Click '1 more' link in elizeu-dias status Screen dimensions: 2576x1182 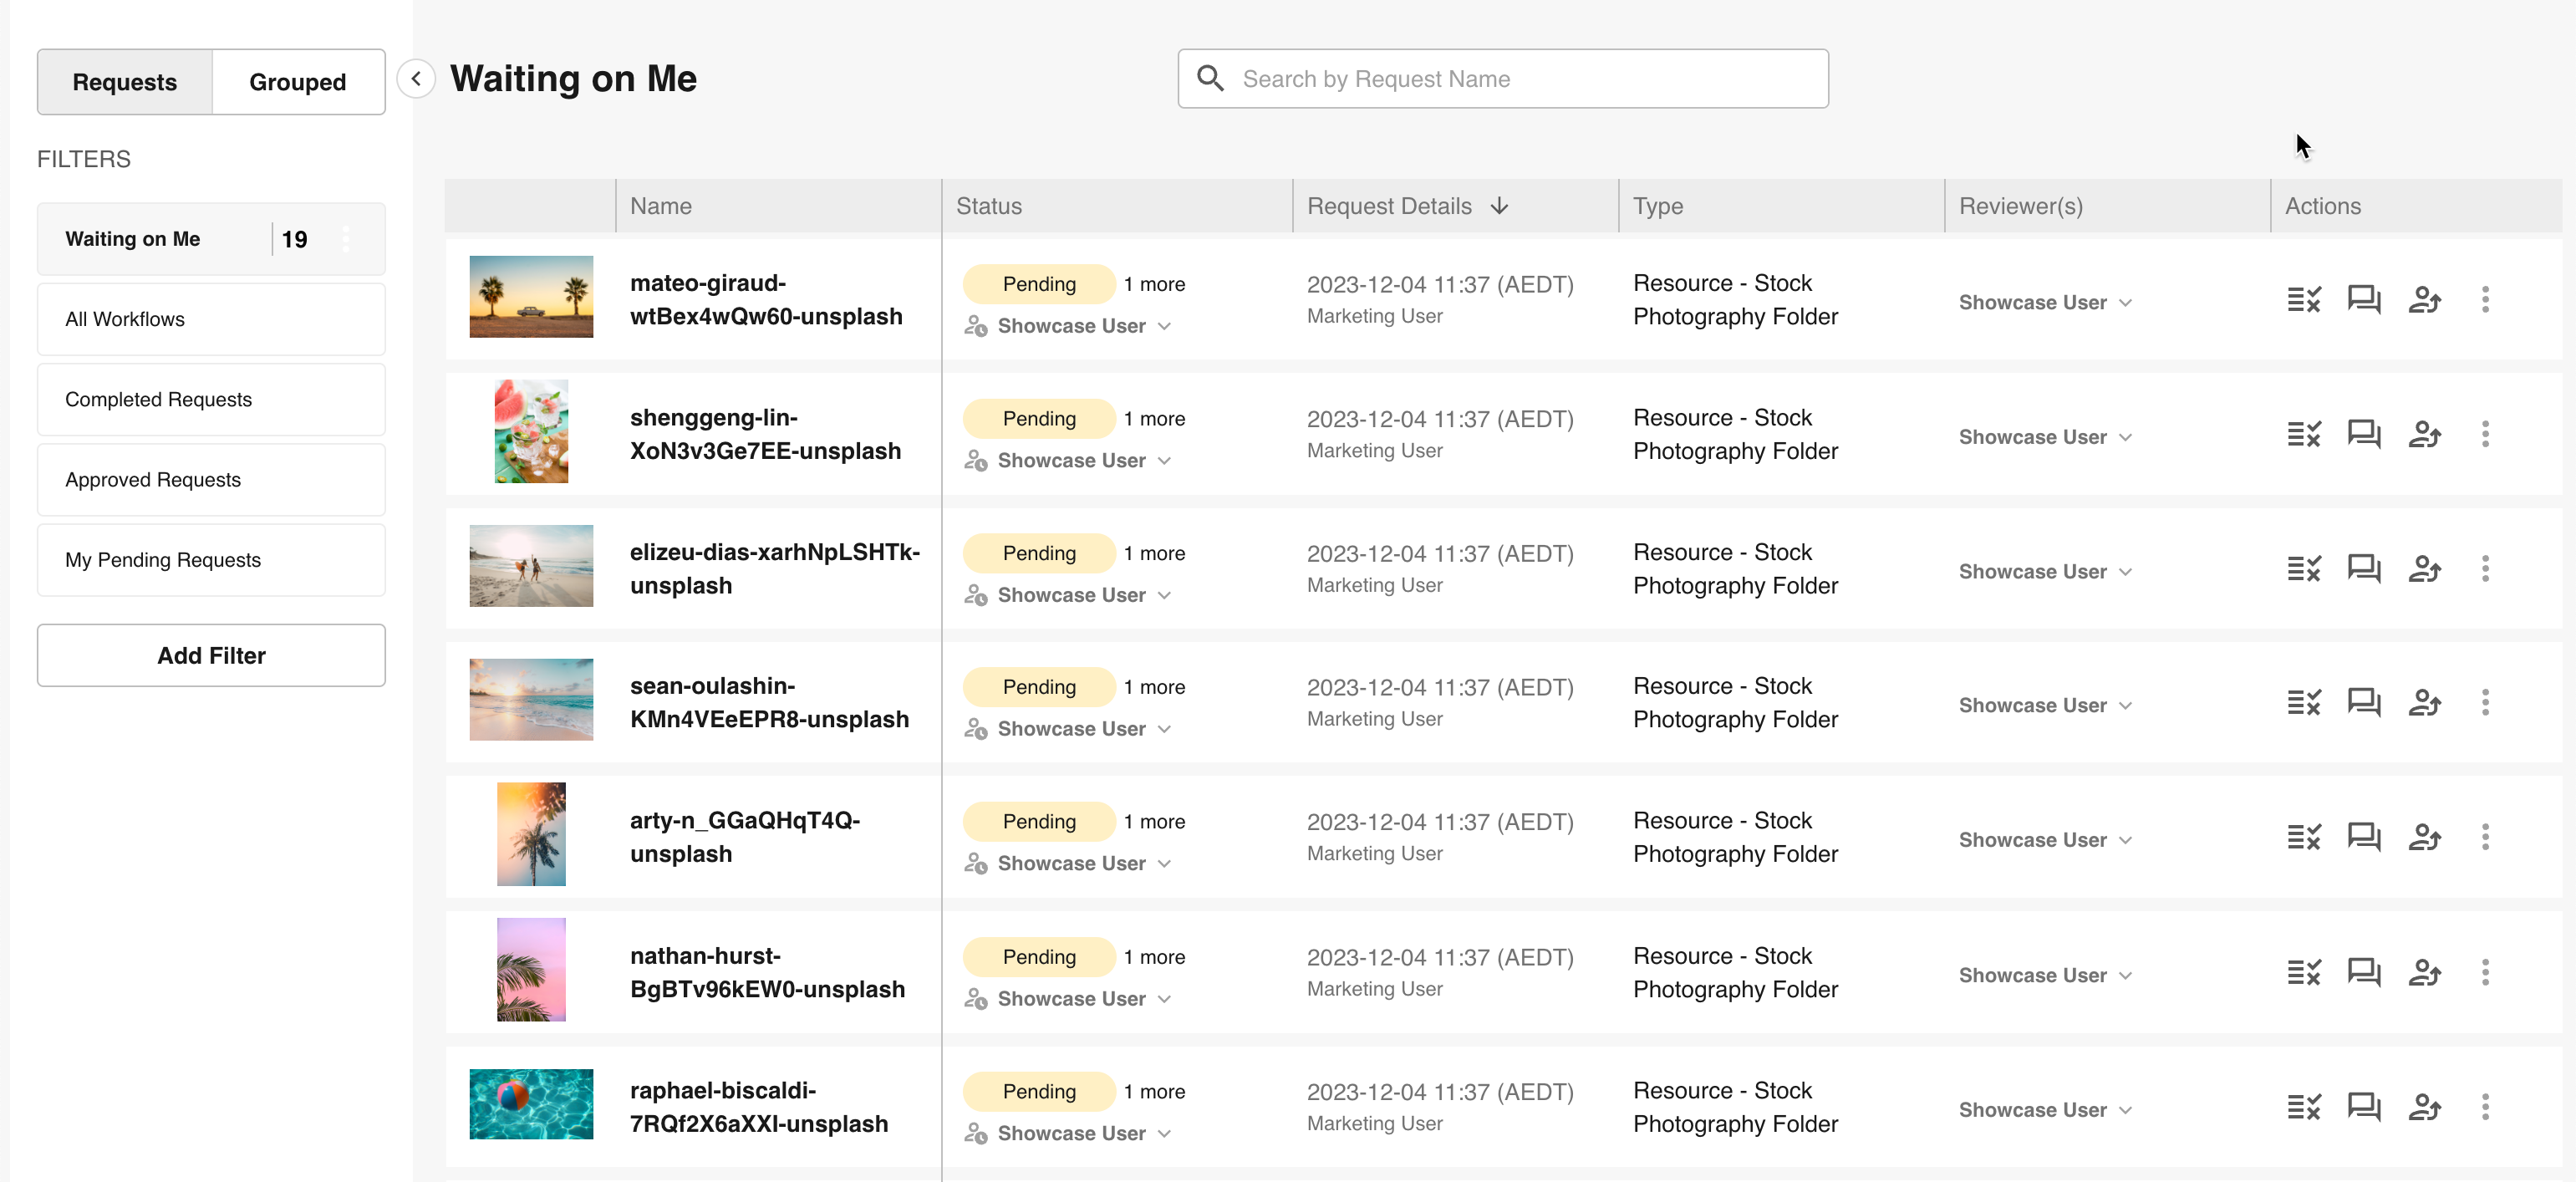point(1154,553)
